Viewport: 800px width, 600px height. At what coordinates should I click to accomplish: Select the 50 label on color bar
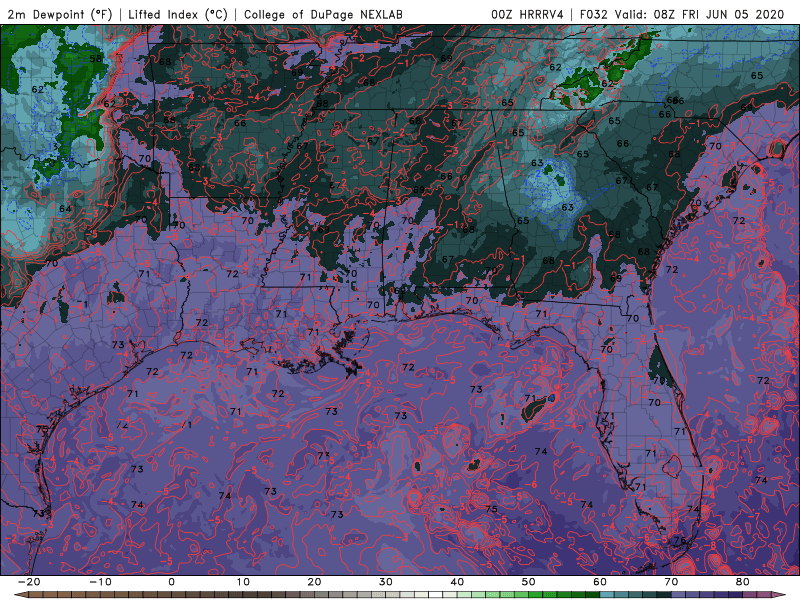click(529, 582)
